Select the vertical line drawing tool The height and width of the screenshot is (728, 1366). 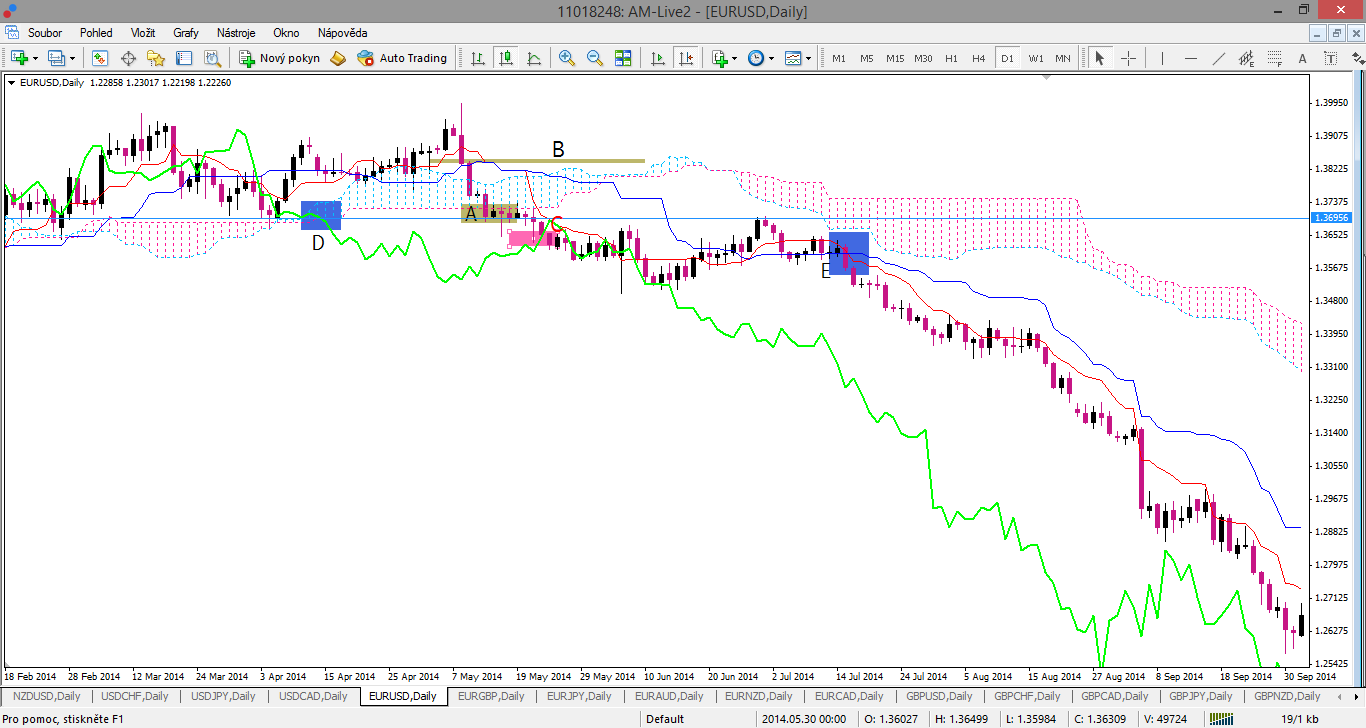coord(1162,58)
